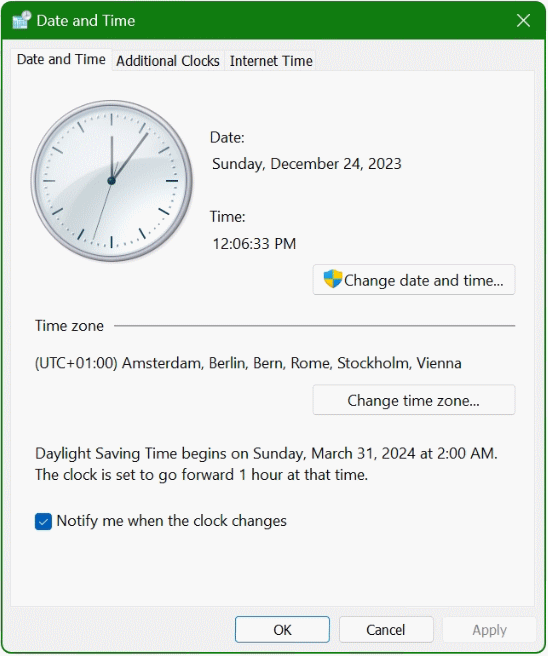Viewport: 548px width, 656px height.
Task: Confirm with the OK button
Action: pos(282,629)
